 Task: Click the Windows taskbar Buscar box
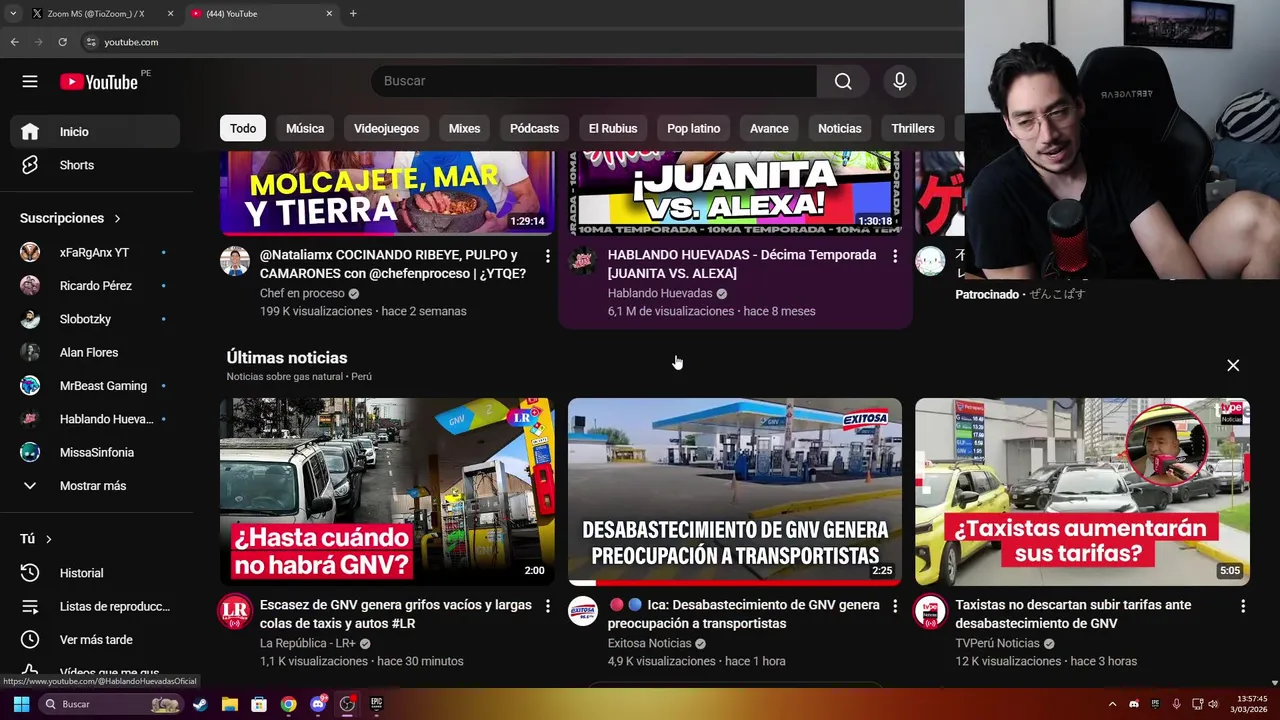(x=111, y=704)
